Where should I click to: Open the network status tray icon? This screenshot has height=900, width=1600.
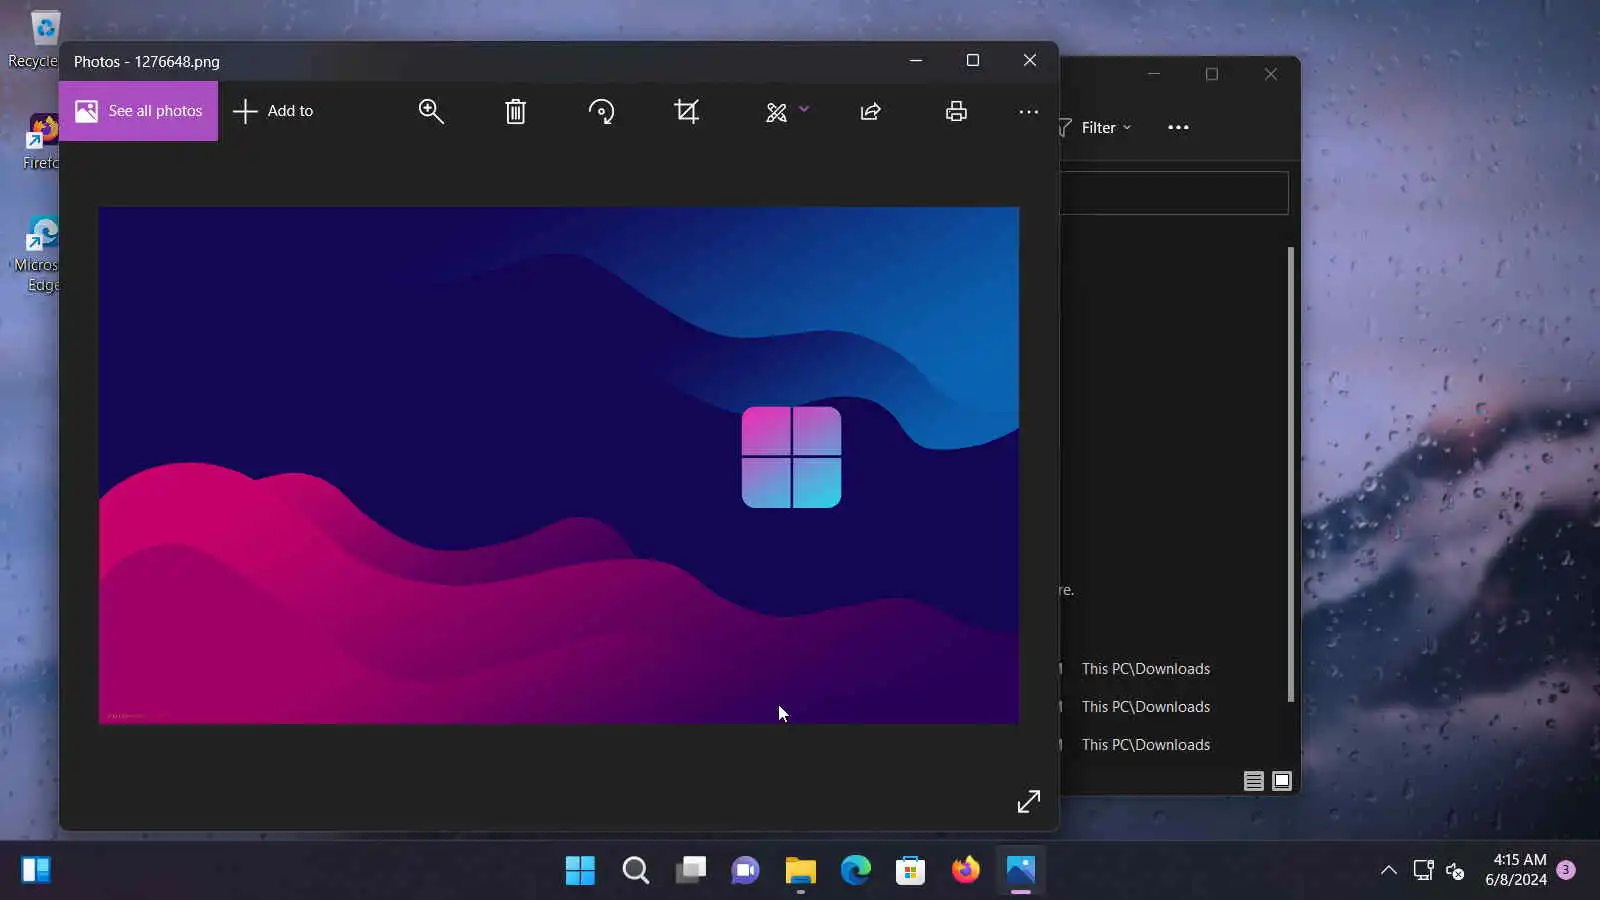coord(1423,870)
